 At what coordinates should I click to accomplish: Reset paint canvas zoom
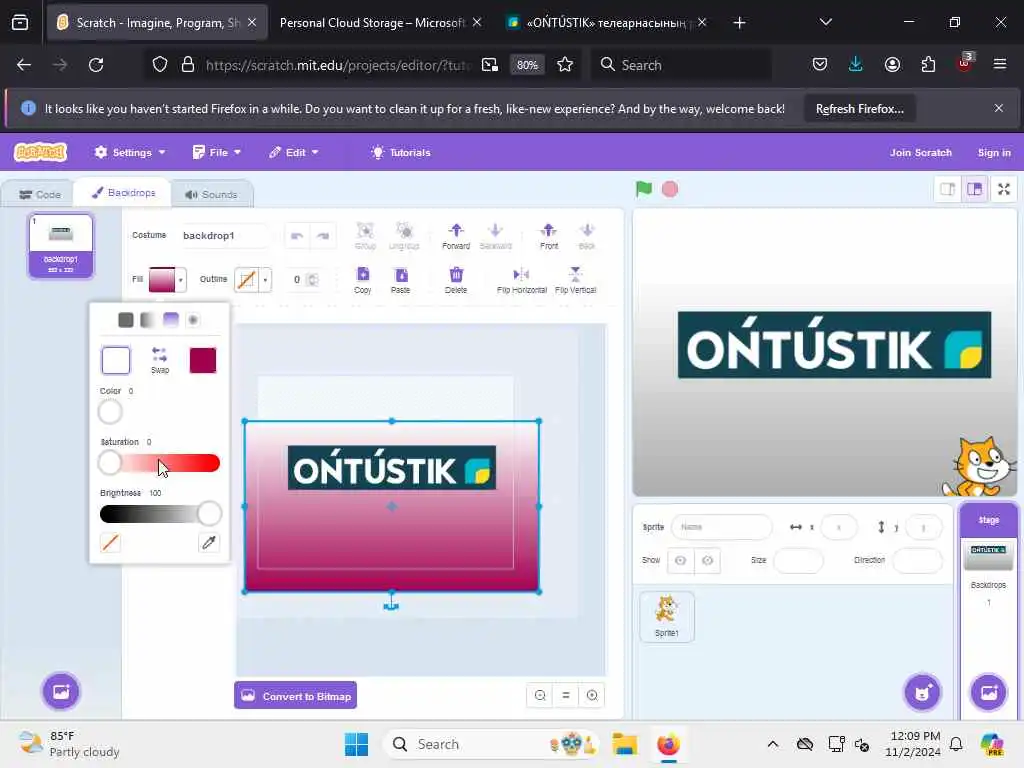tap(566, 696)
